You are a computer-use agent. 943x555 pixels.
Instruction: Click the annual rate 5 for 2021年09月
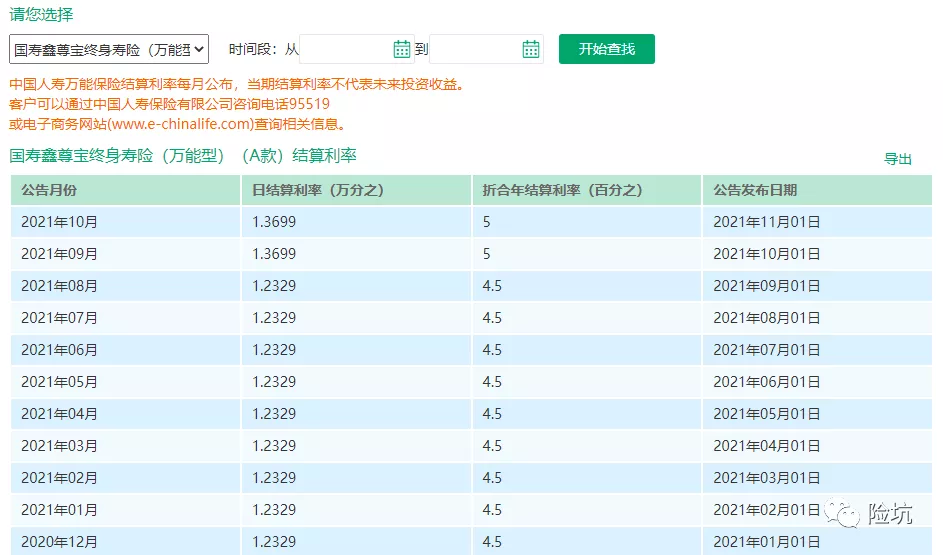(x=587, y=254)
